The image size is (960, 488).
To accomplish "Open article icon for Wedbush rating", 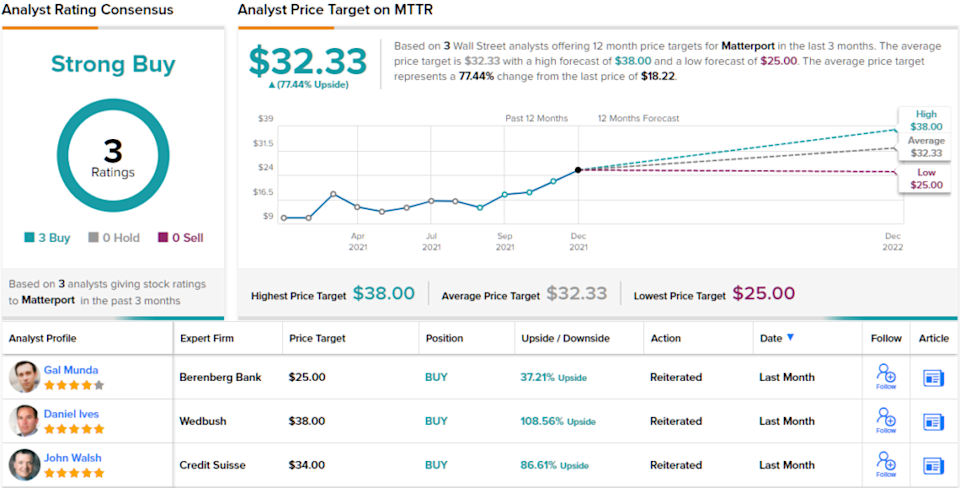I will tap(933, 421).
